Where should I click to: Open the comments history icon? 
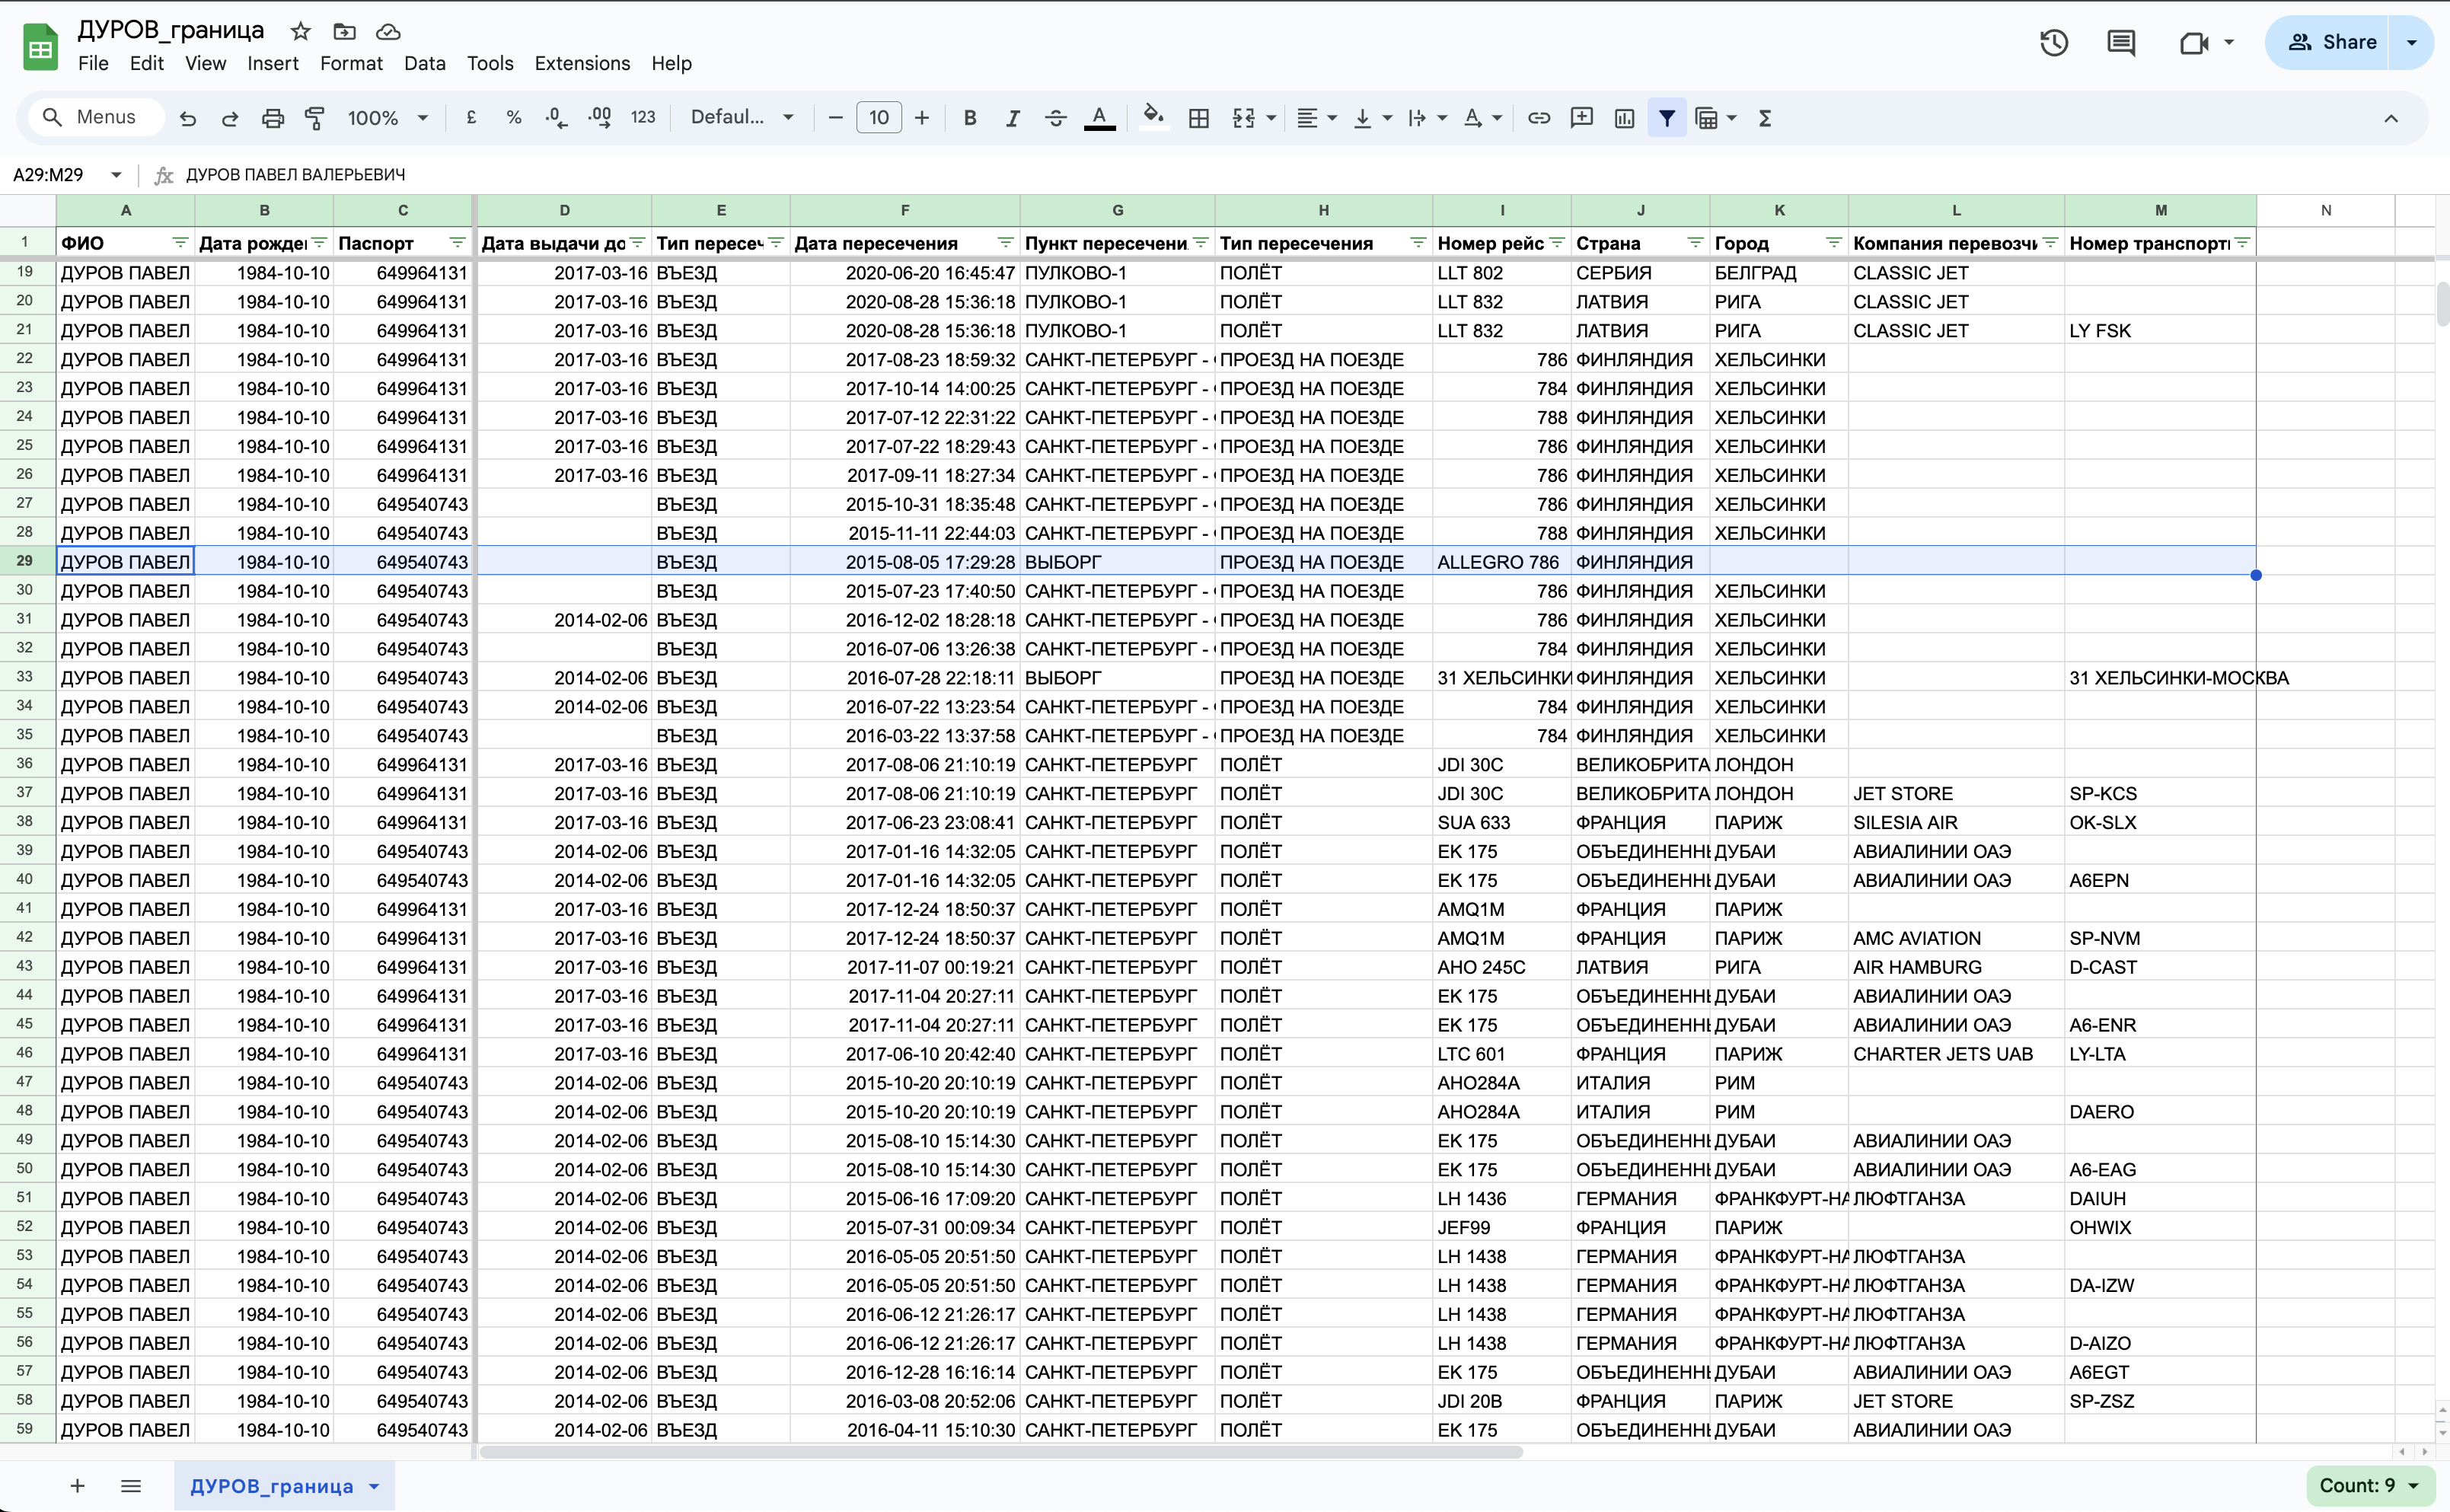[x=2120, y=42]
